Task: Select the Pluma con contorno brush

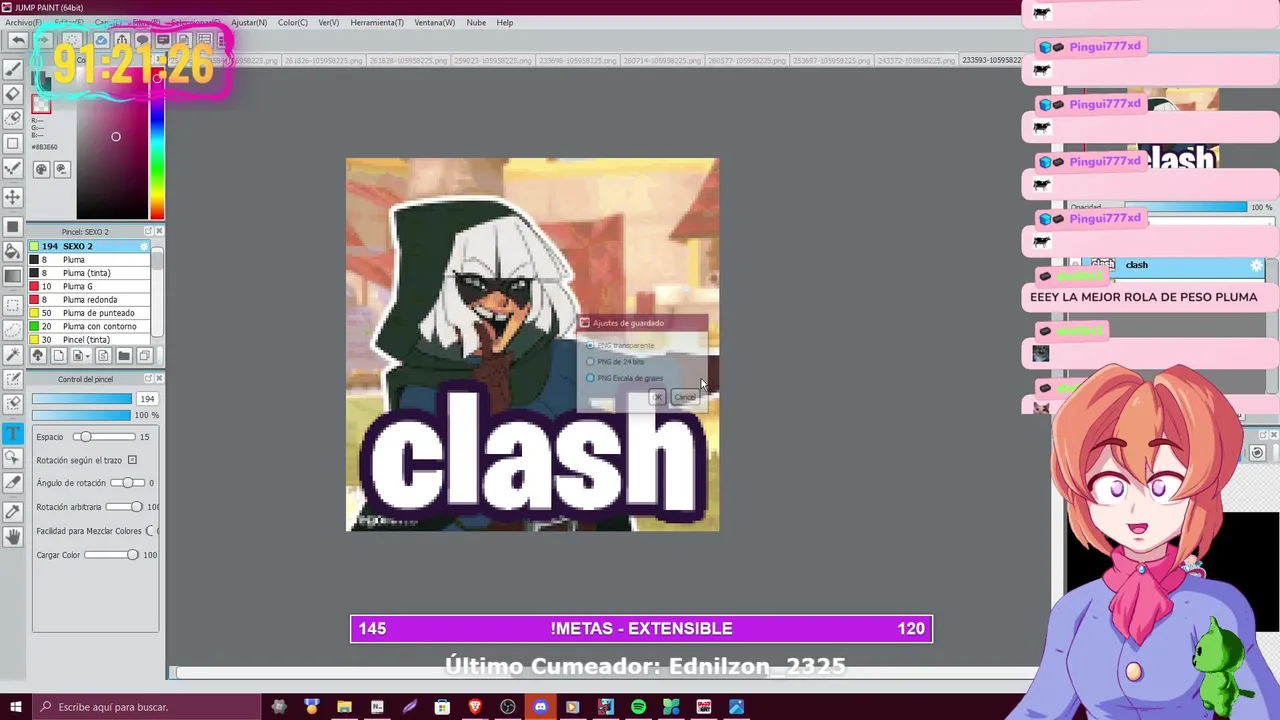Action: tap(90, 326)
